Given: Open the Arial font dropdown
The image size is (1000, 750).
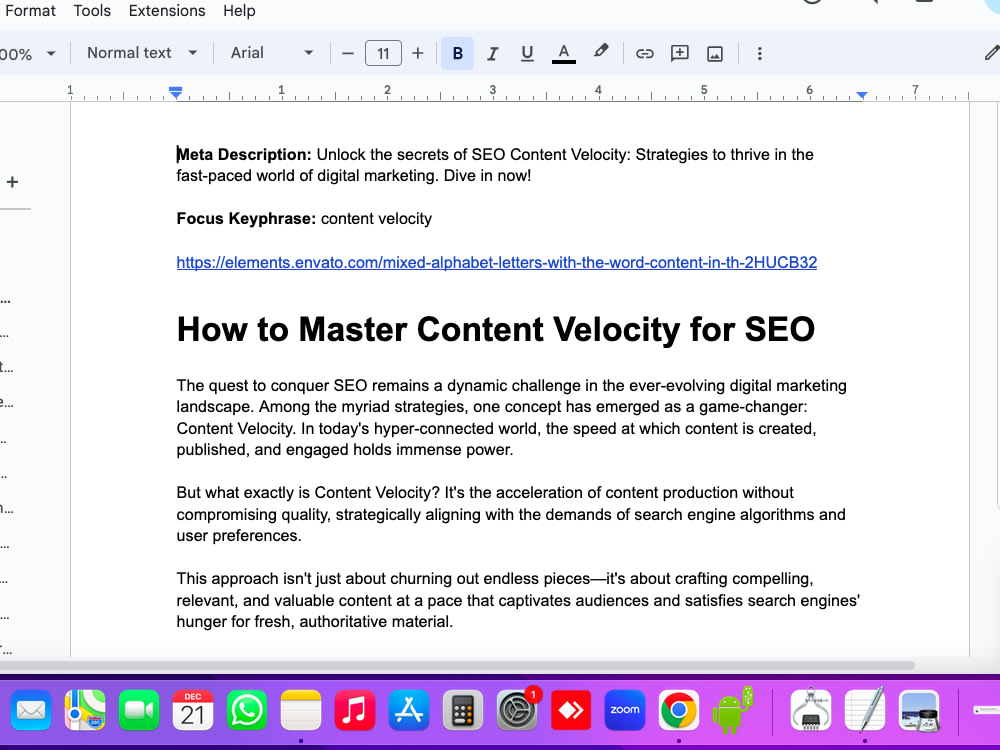Looking at the screenshot, I should [272, 53].
